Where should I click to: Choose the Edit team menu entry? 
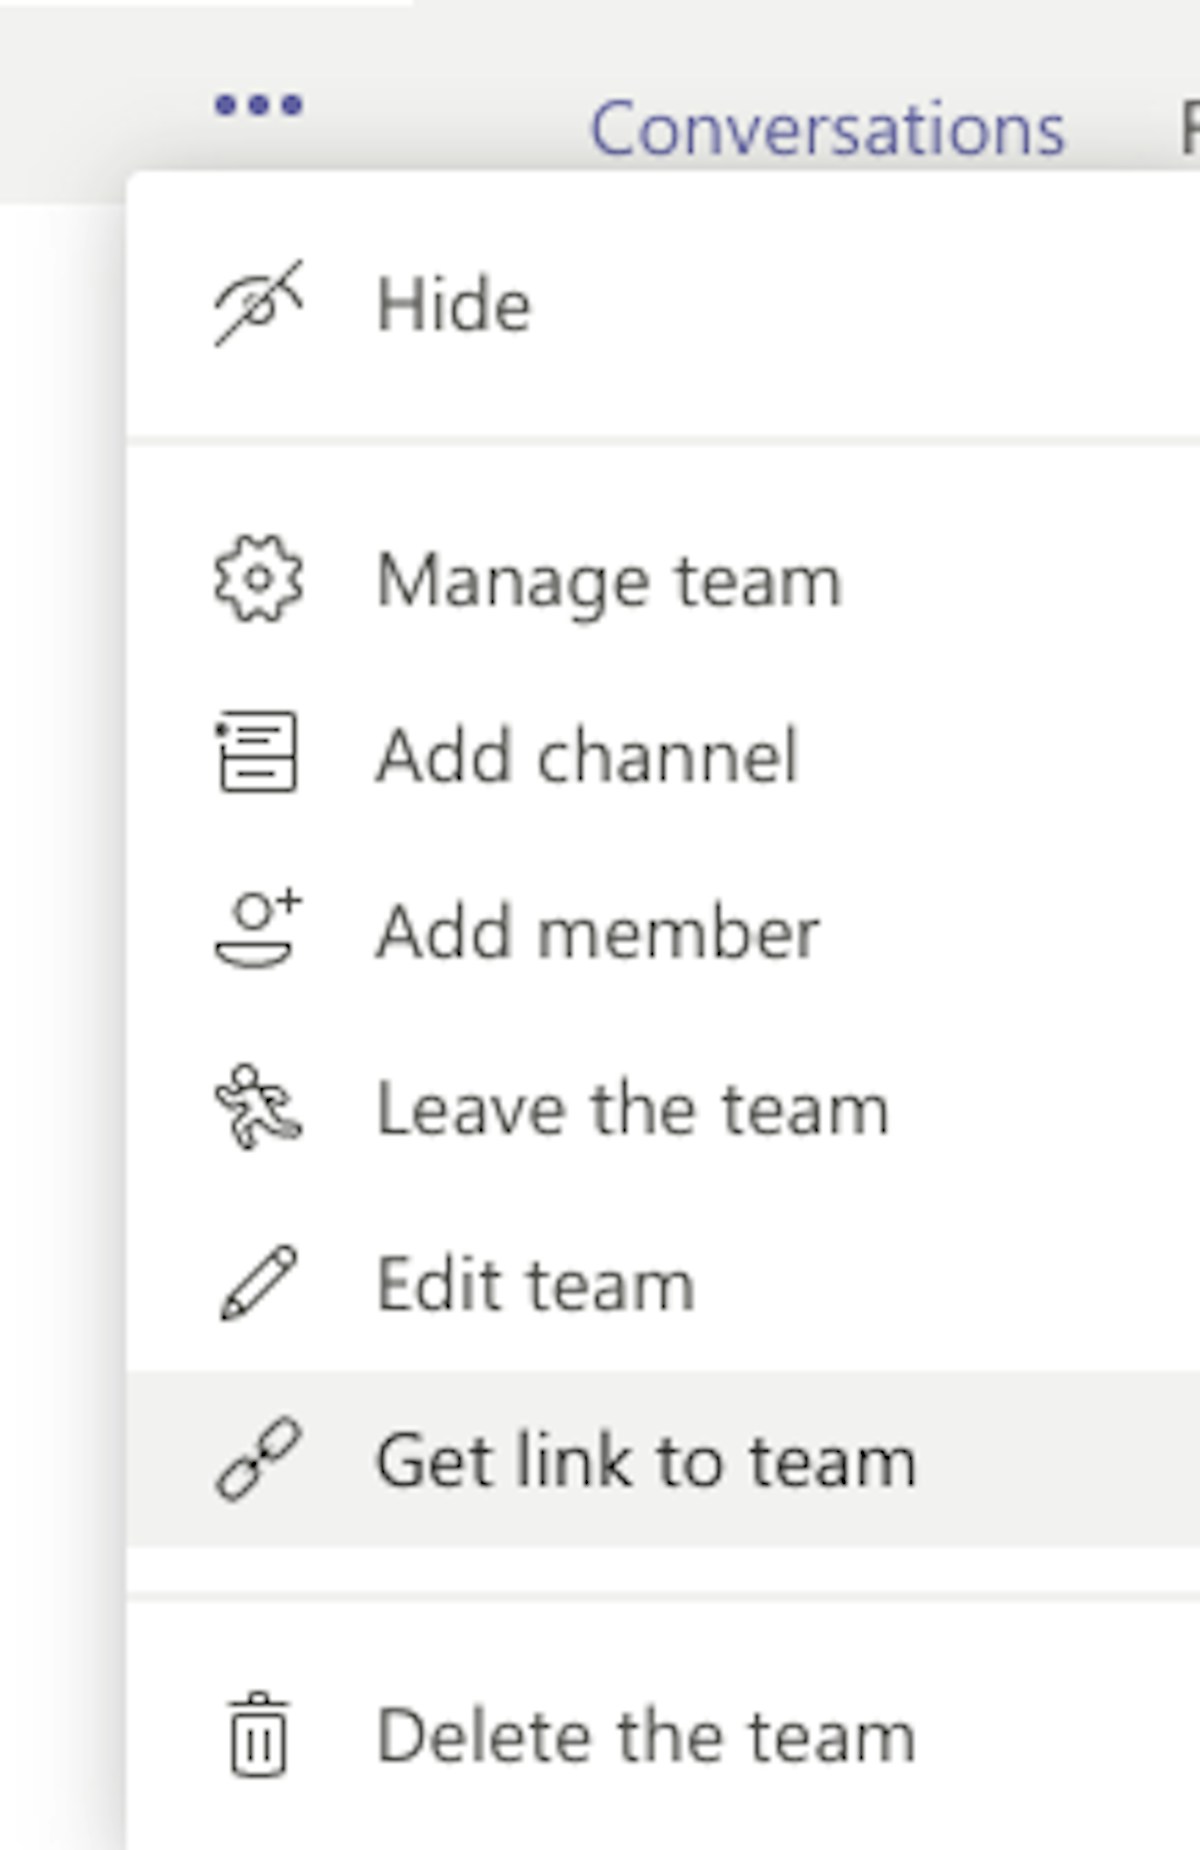535,1284
